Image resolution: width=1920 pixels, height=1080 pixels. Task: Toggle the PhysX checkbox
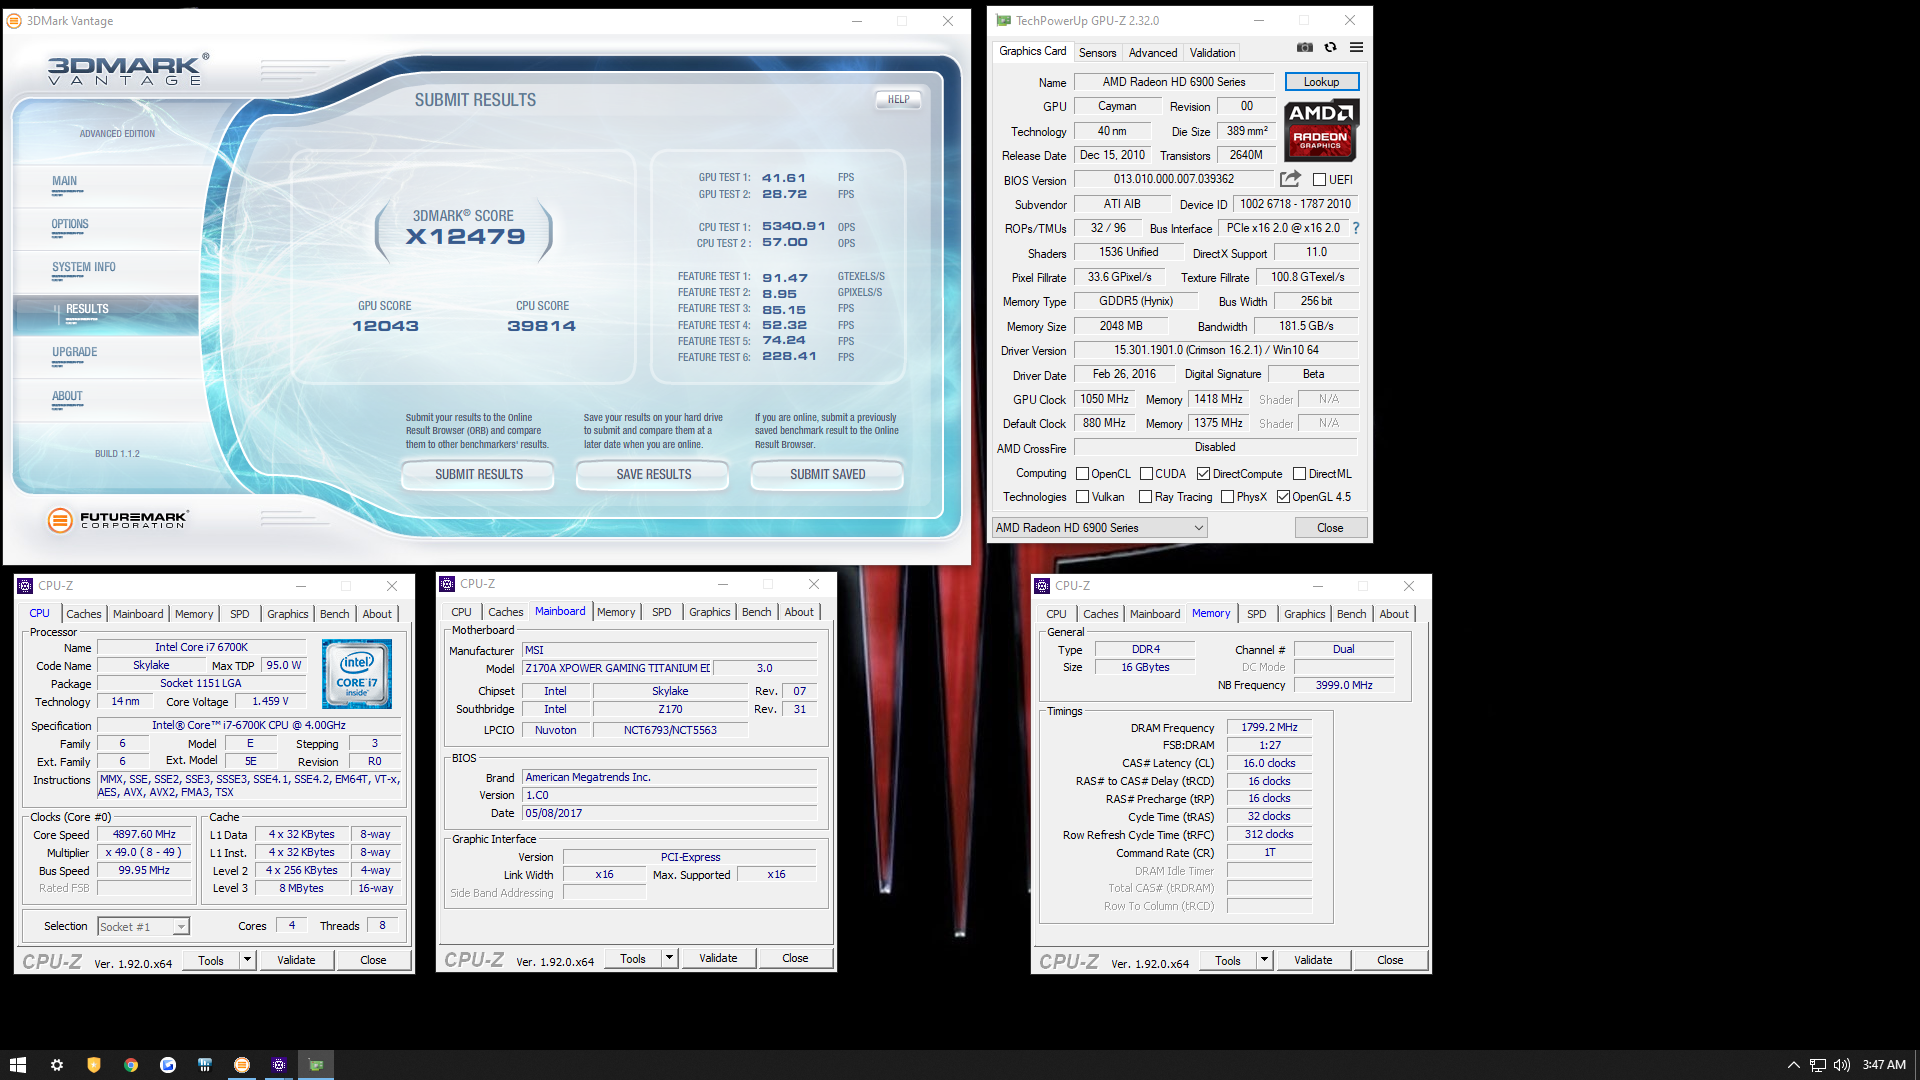1227,497
